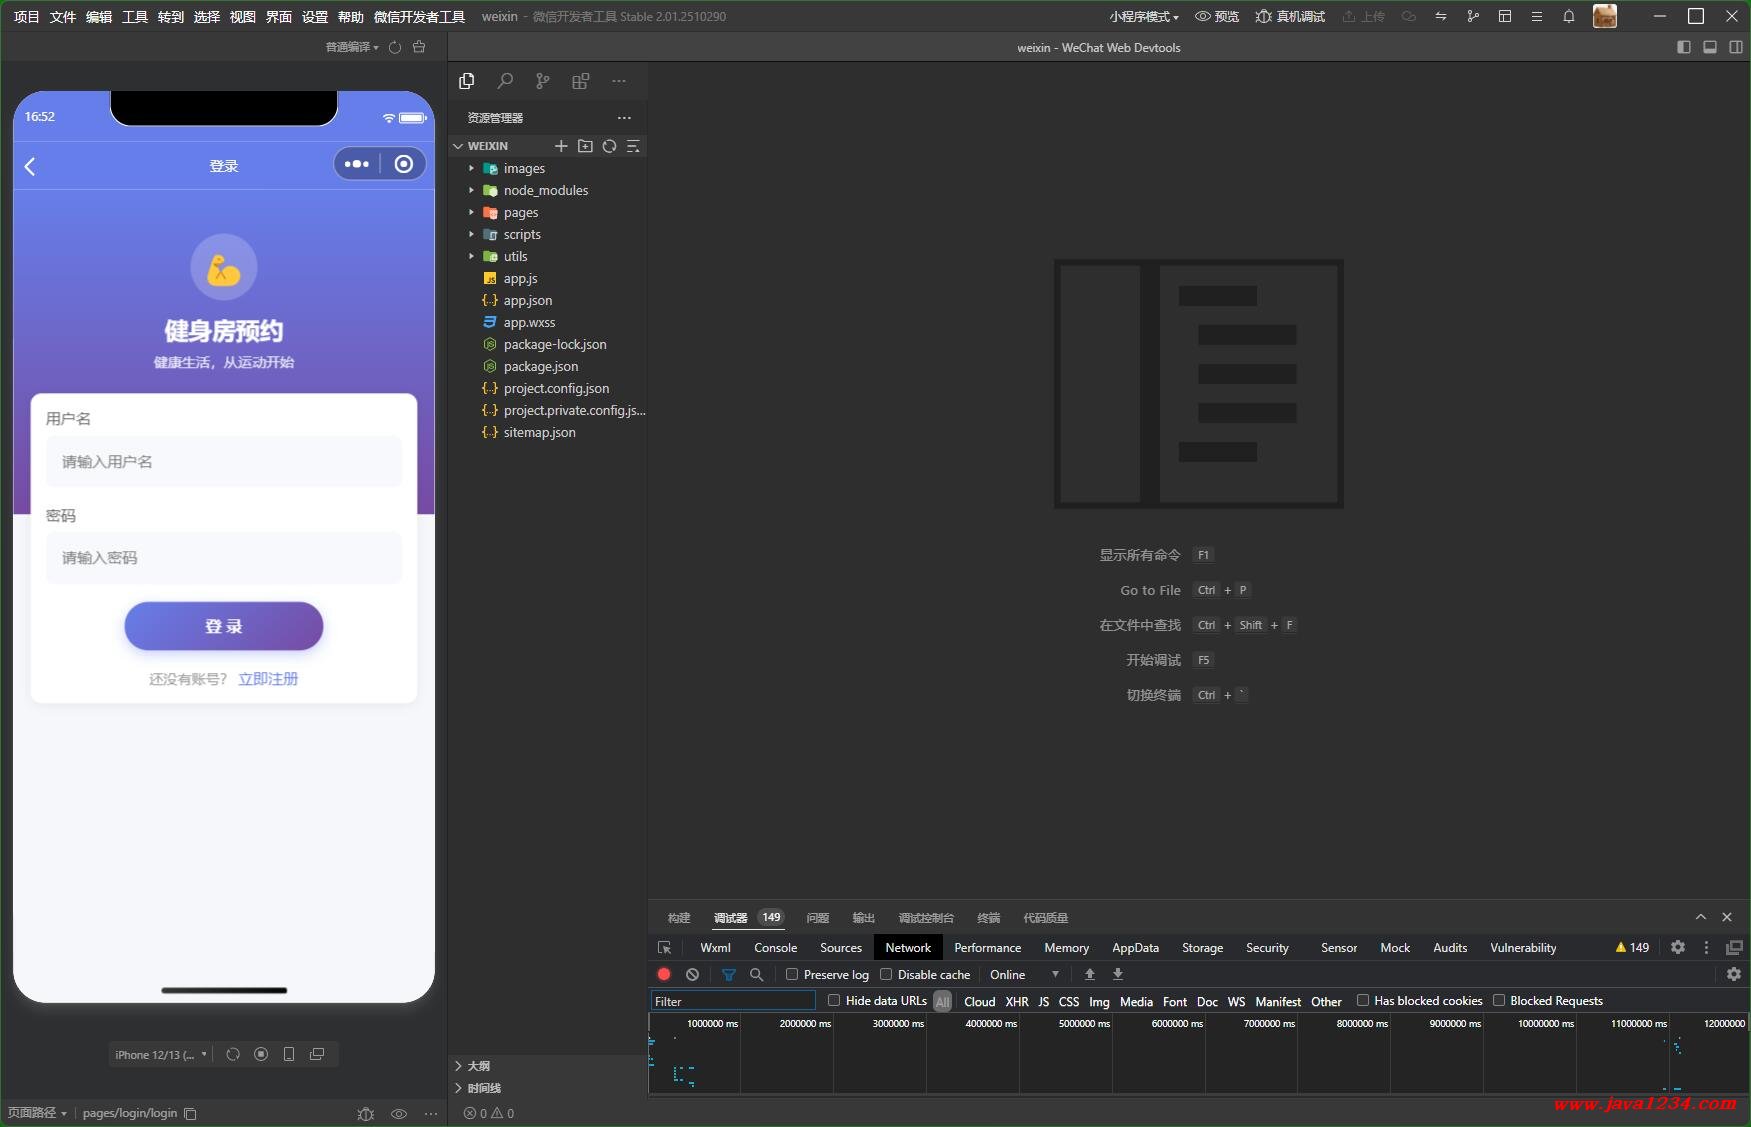The width and height of the screenshot is (1751, 1127).
Task: Open the extensions icon in sidebar
Action: coord(580,81)
